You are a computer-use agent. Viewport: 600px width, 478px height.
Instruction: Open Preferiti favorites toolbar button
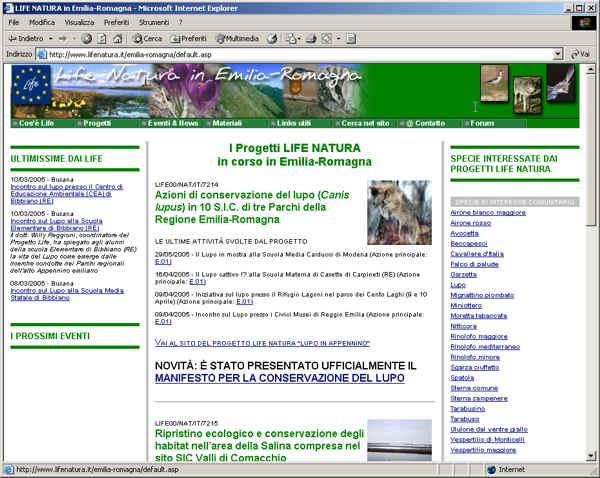(x=189, y=39)
